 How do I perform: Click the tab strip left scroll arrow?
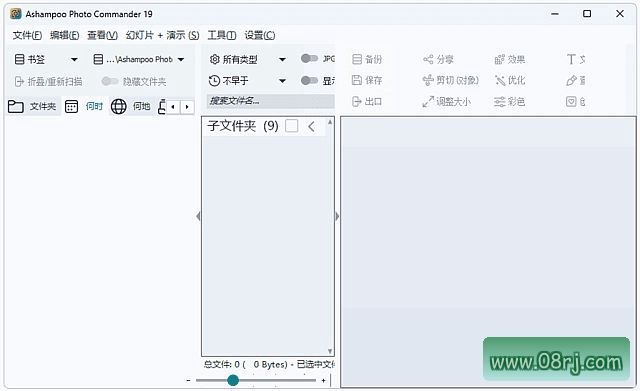[x=173, y=107]
